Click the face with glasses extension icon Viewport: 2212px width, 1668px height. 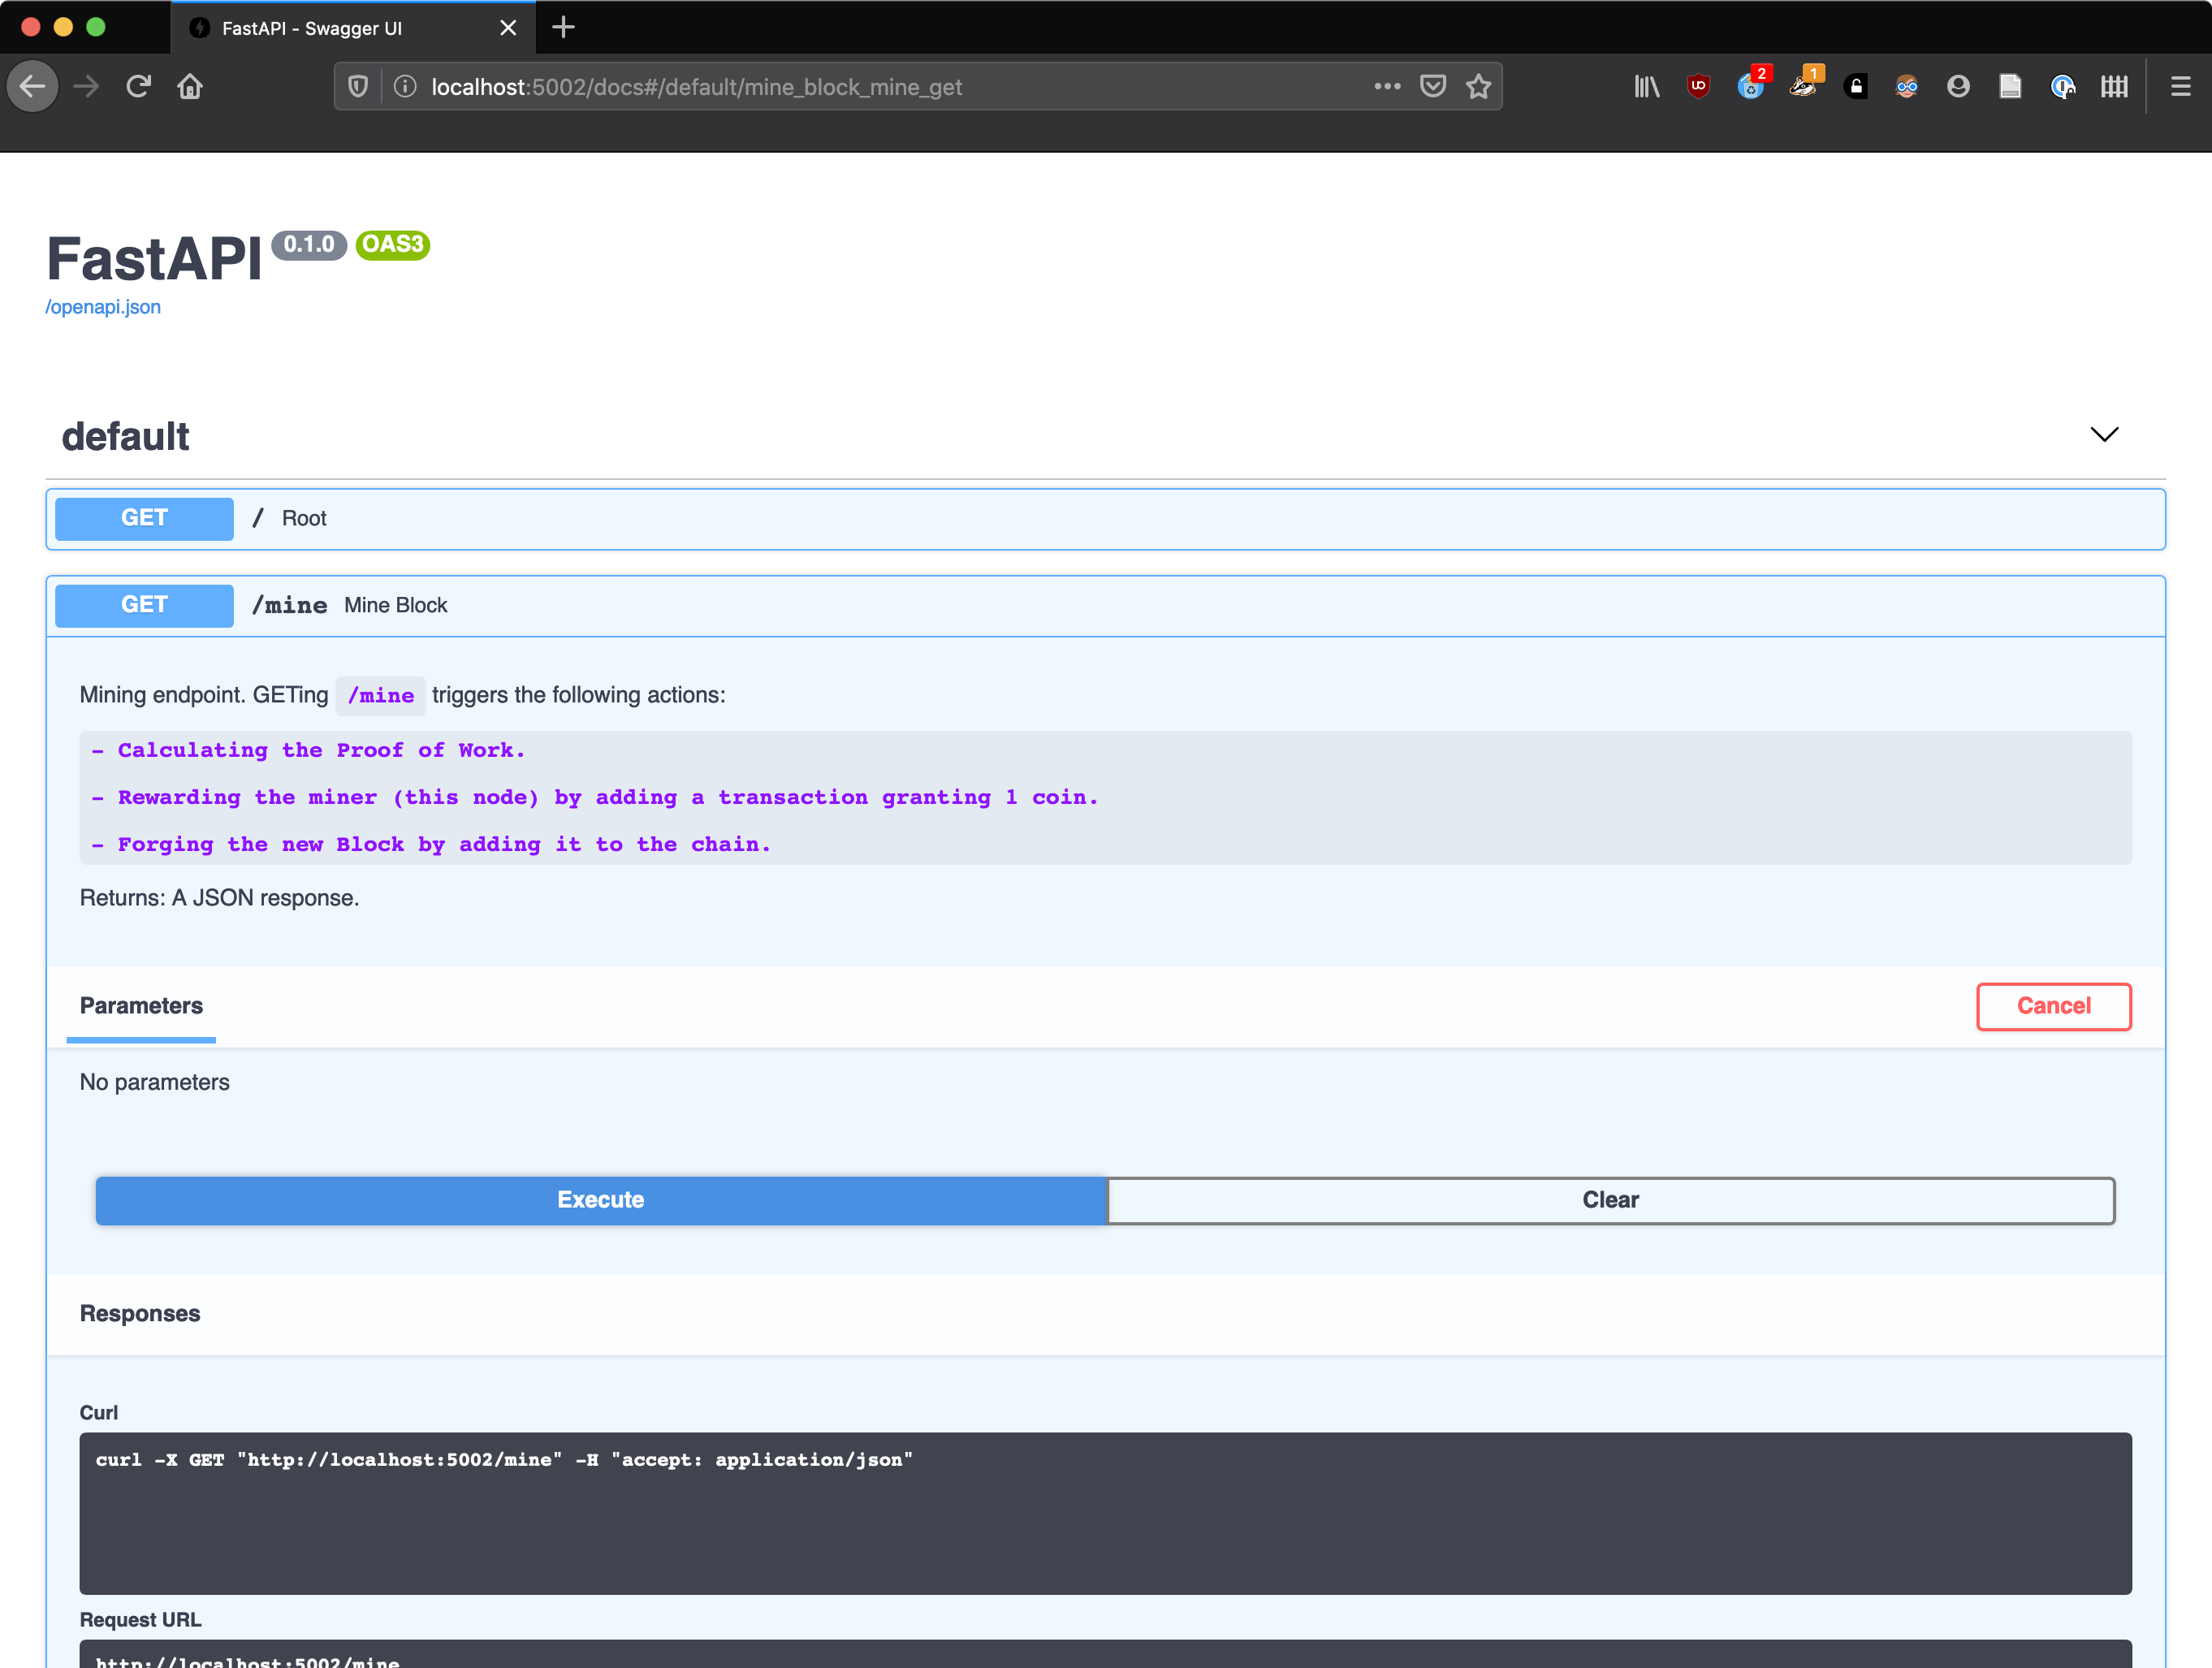point(1907,87)
